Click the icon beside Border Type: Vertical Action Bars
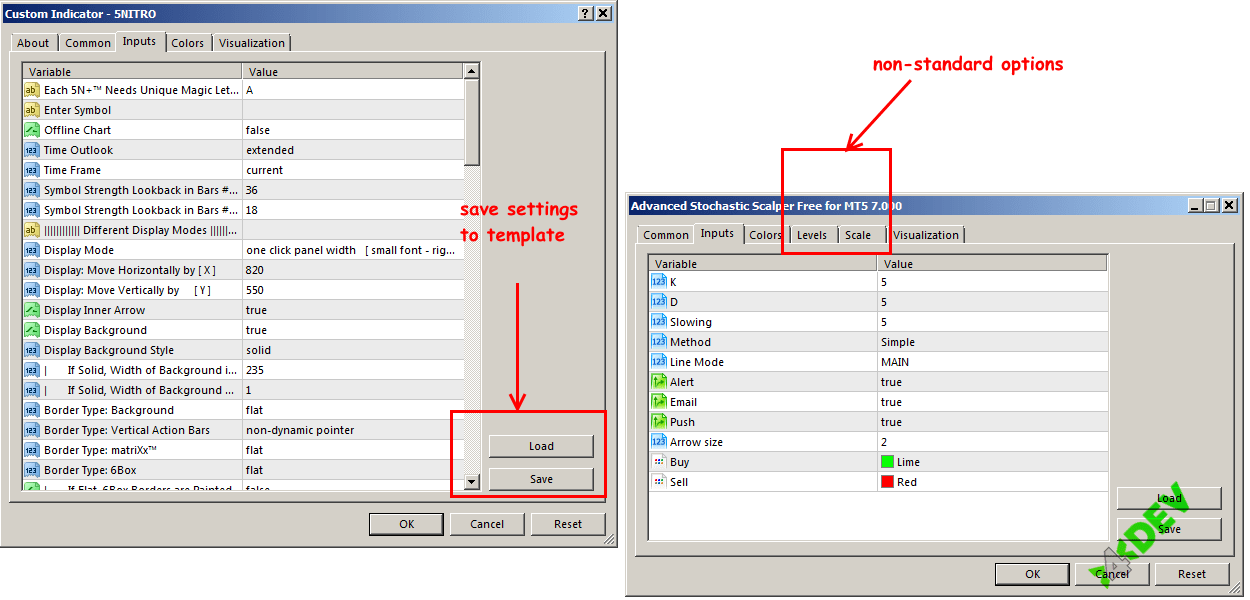 (x=31, y=430)
